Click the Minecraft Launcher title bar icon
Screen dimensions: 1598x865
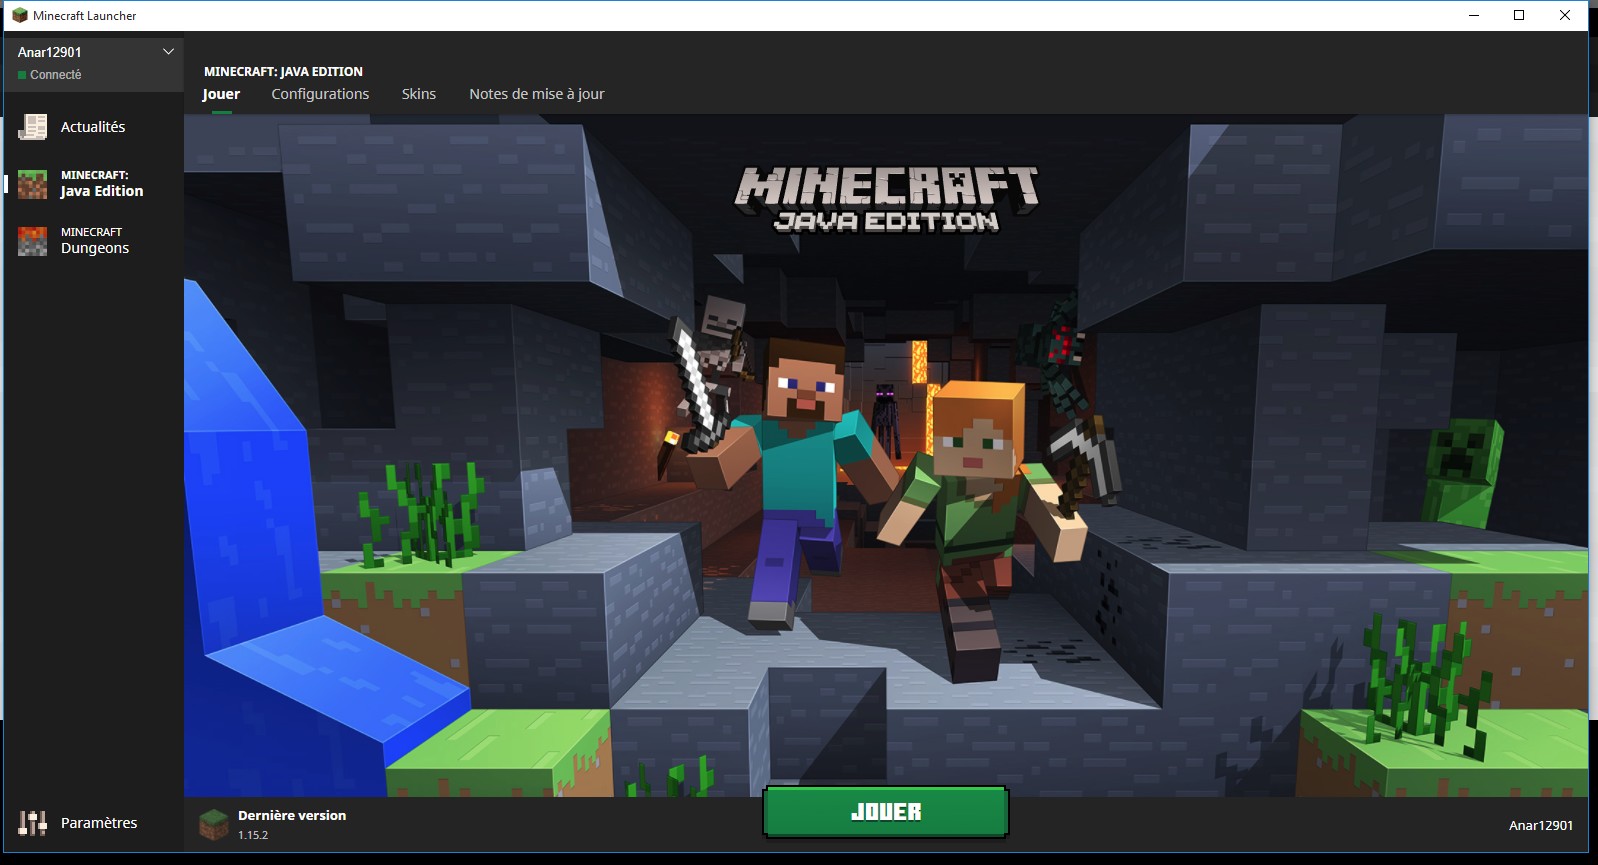click(x=19, y=15)
